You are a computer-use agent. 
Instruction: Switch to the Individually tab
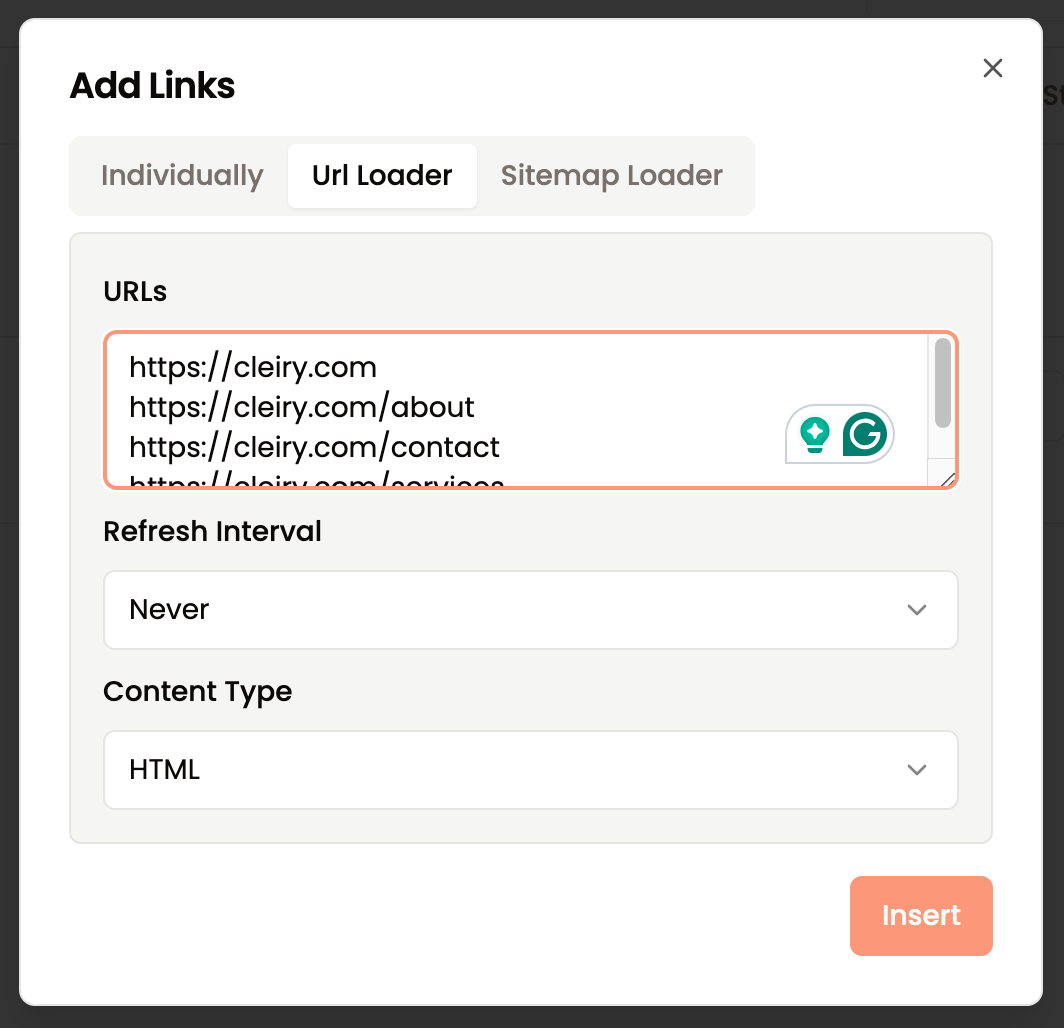coord(182,176)
